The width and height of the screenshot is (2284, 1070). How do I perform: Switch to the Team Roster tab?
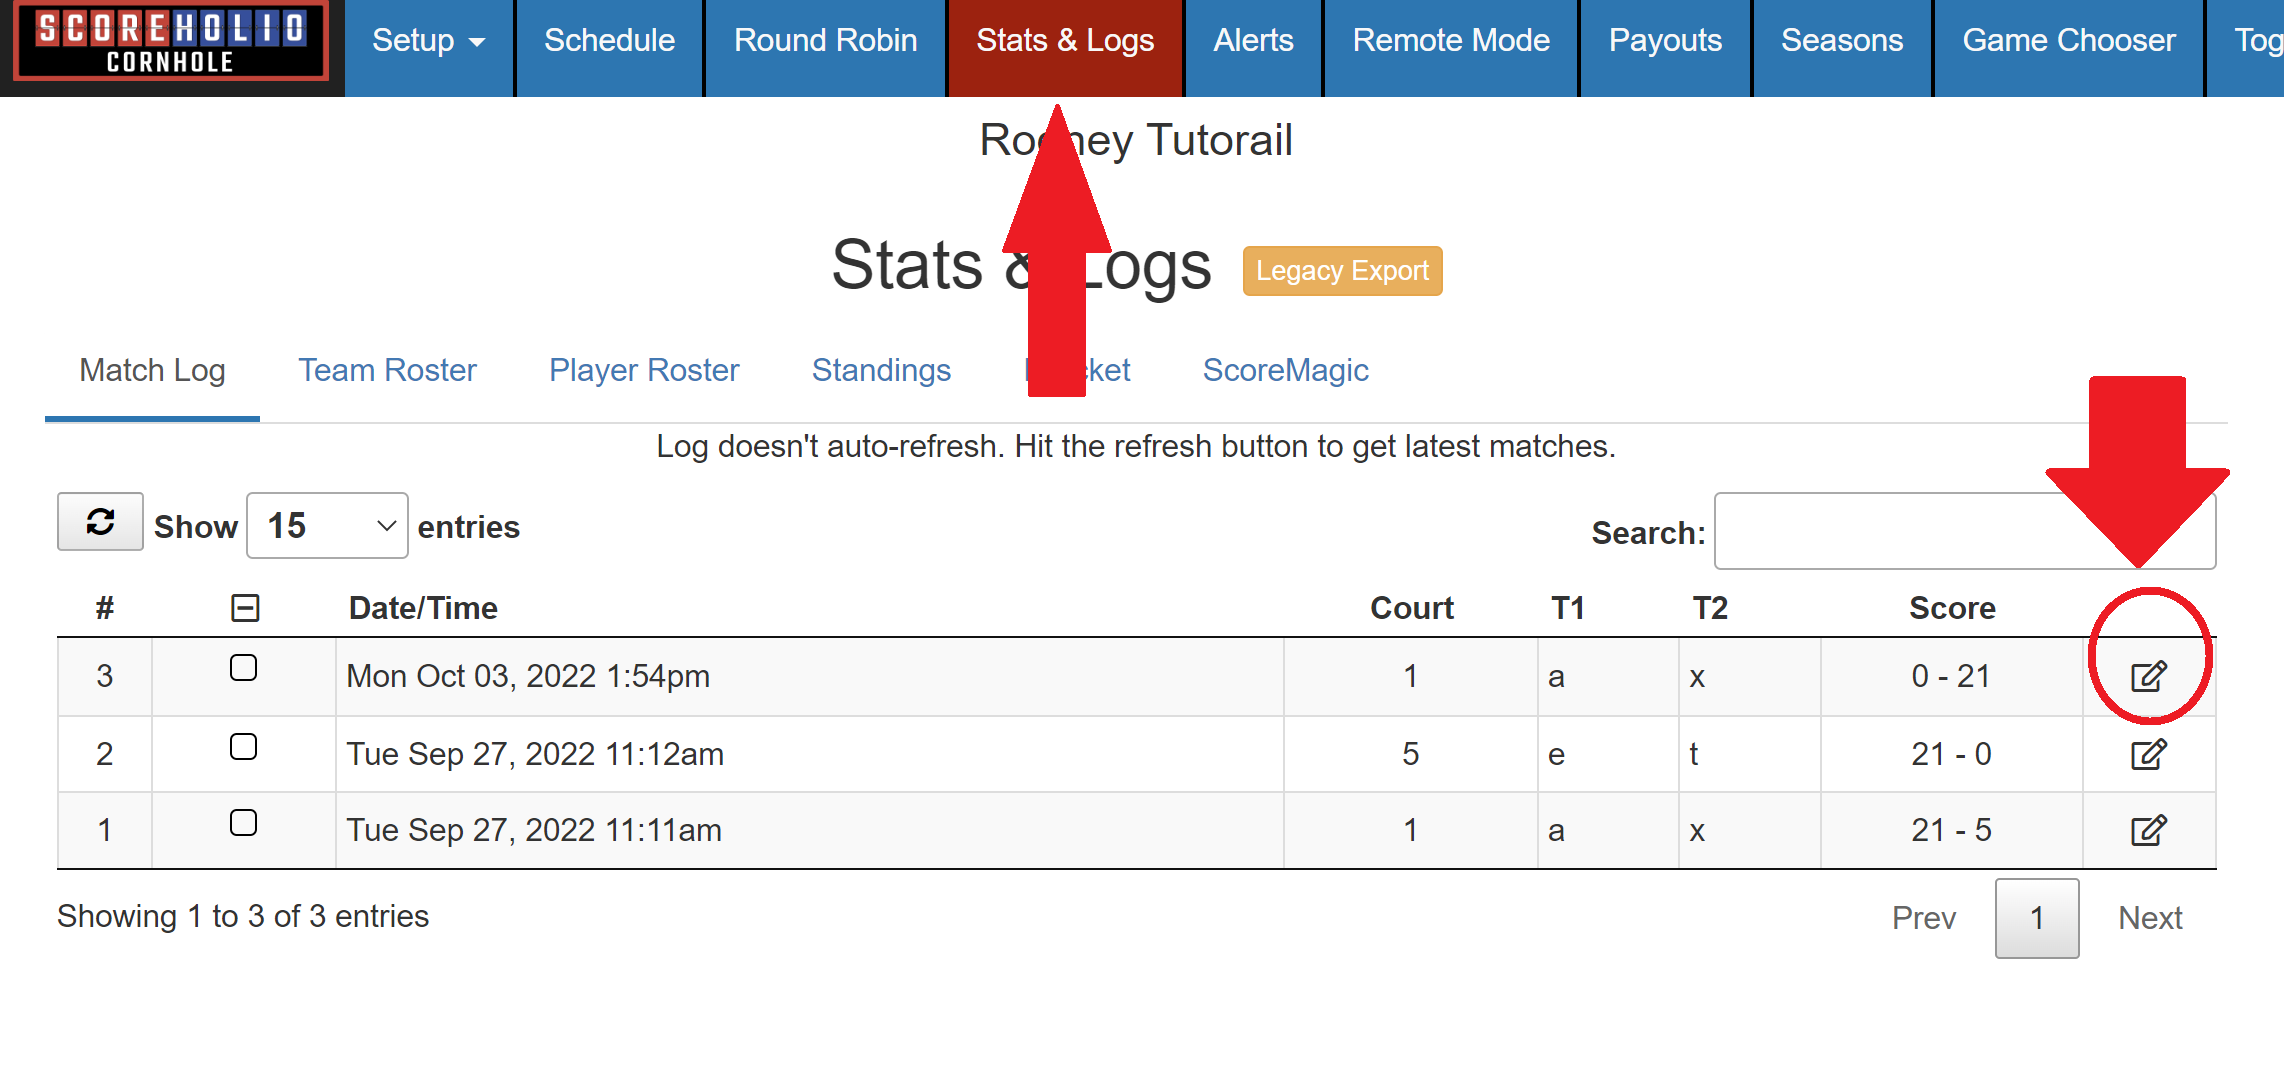click(x=387, y=371)
